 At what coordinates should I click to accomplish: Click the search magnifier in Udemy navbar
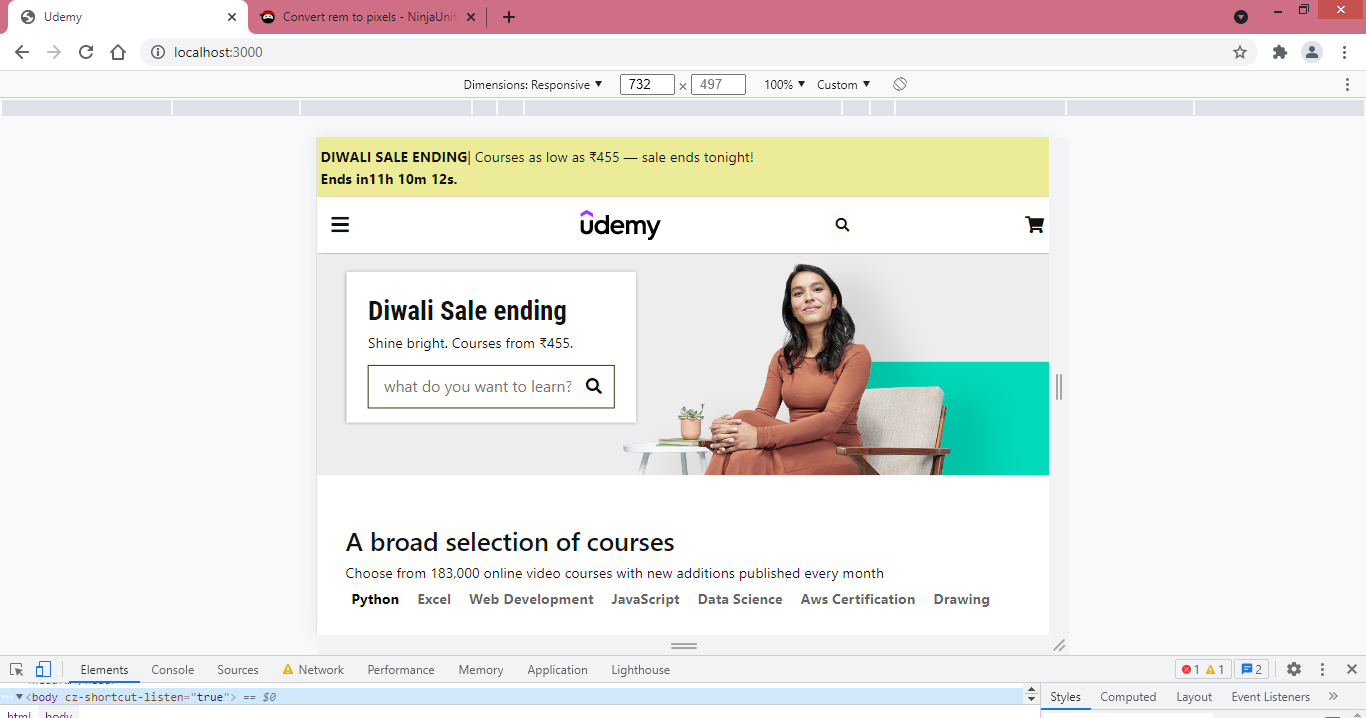pos(842,224)
